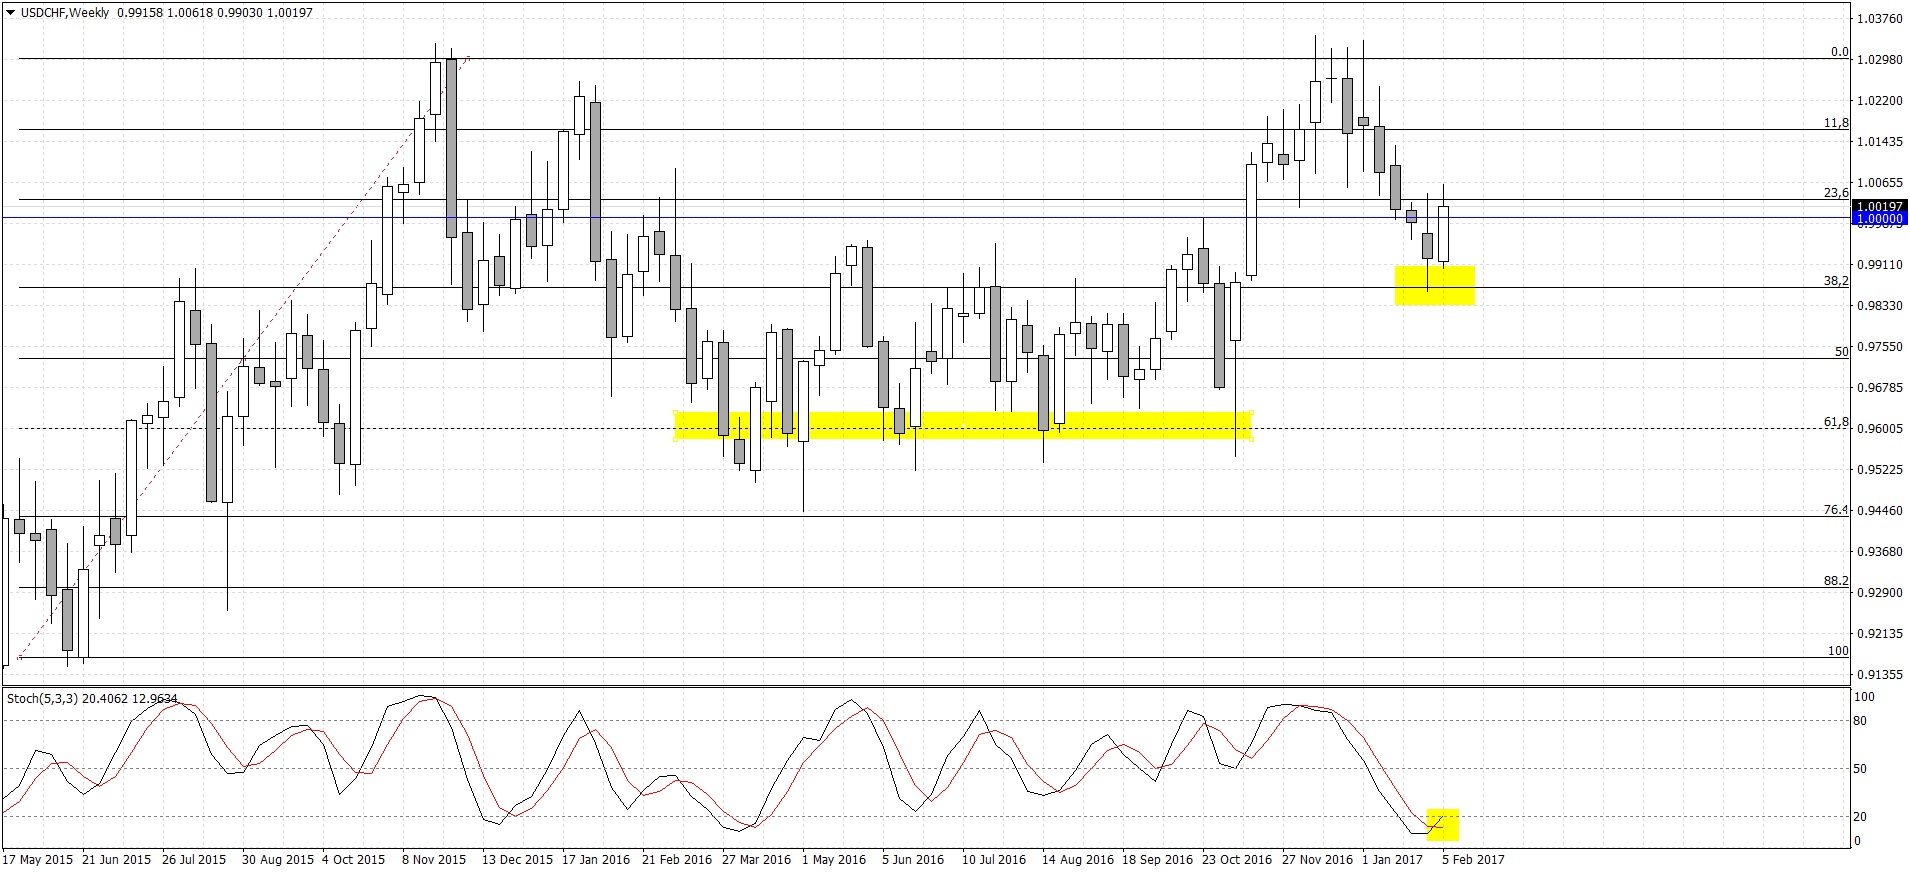The width and height of the screenshot is (1910, 872).
Task: Click the 4 Oct 2015 date label
Action: pyautogui.click(x=353, y=859)
